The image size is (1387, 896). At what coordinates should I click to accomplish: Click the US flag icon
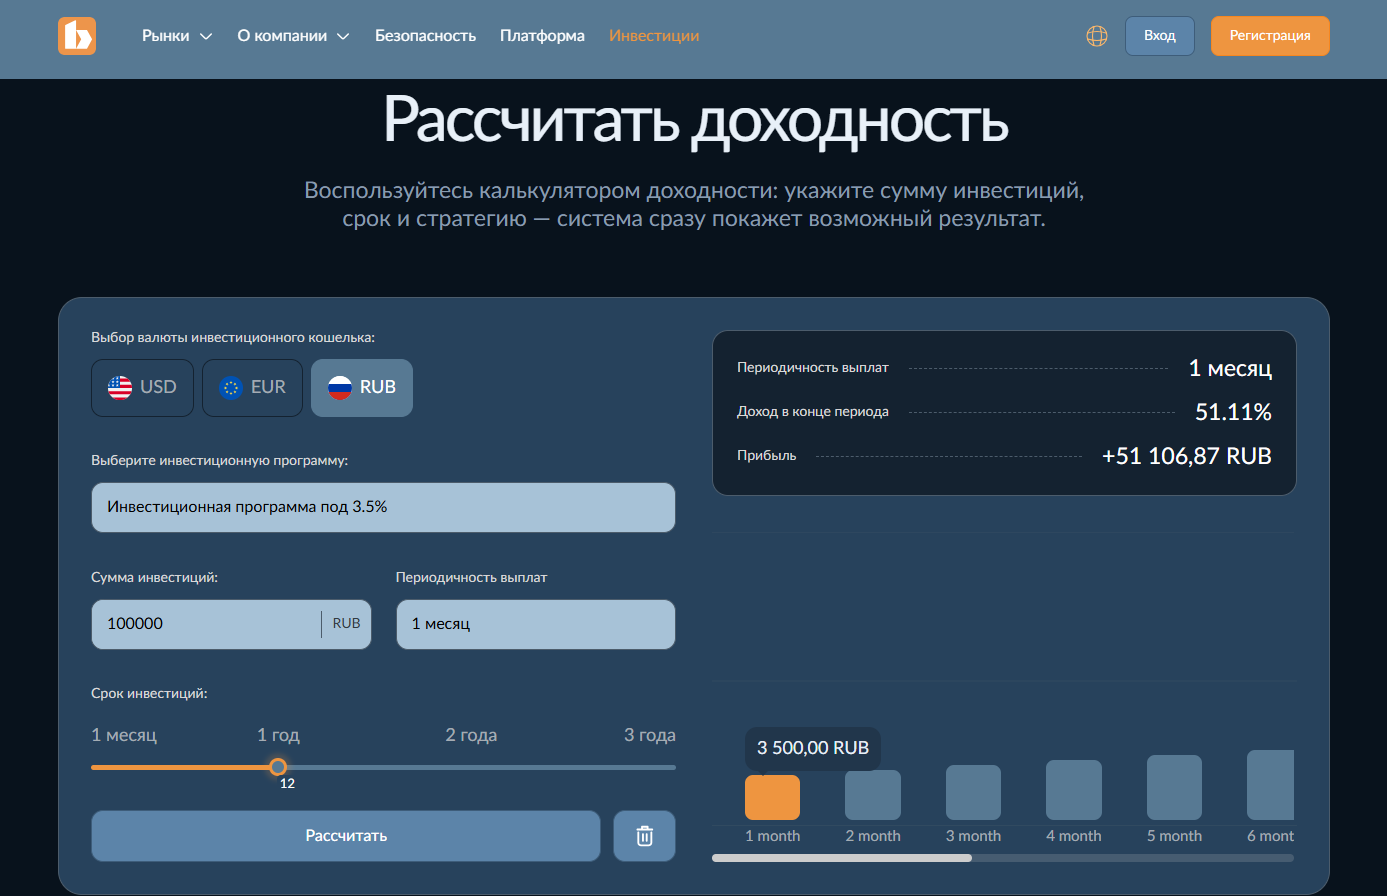(120, 388)
